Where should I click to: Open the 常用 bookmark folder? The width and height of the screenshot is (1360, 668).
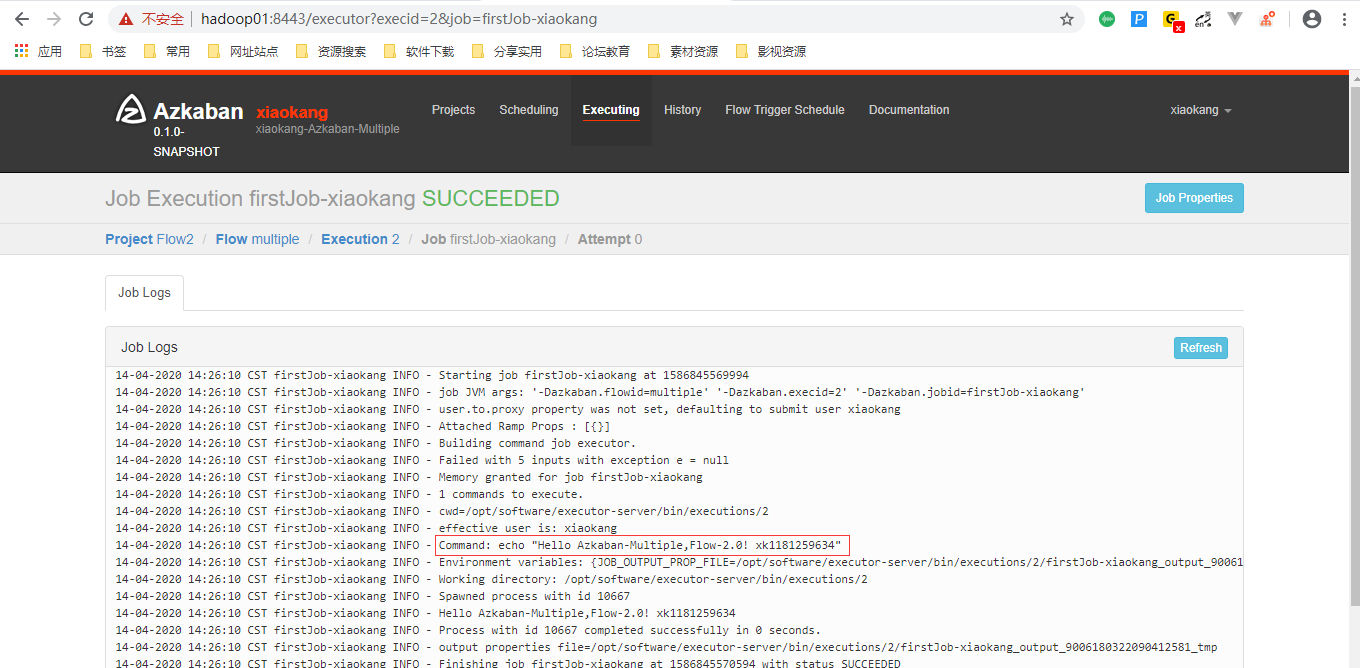coord(166,51)
